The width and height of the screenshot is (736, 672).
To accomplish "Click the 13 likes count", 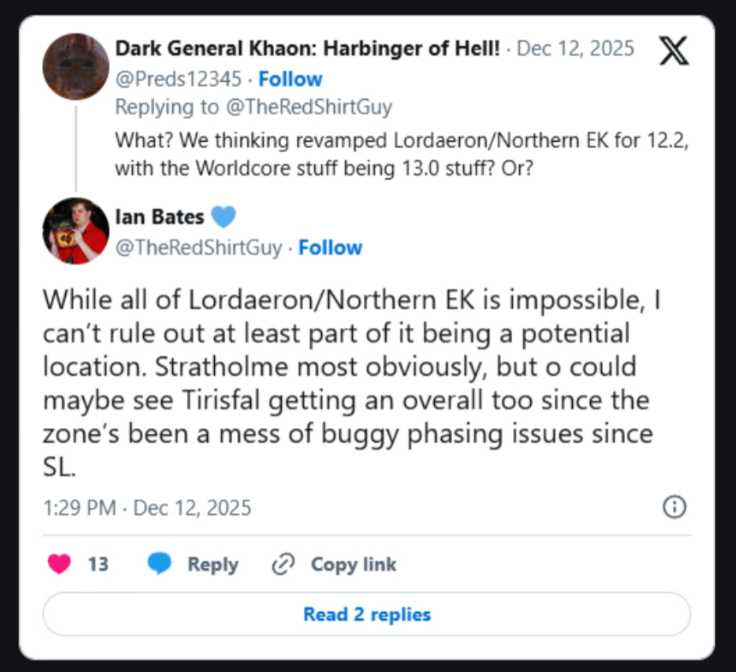I will click(98, 564).
